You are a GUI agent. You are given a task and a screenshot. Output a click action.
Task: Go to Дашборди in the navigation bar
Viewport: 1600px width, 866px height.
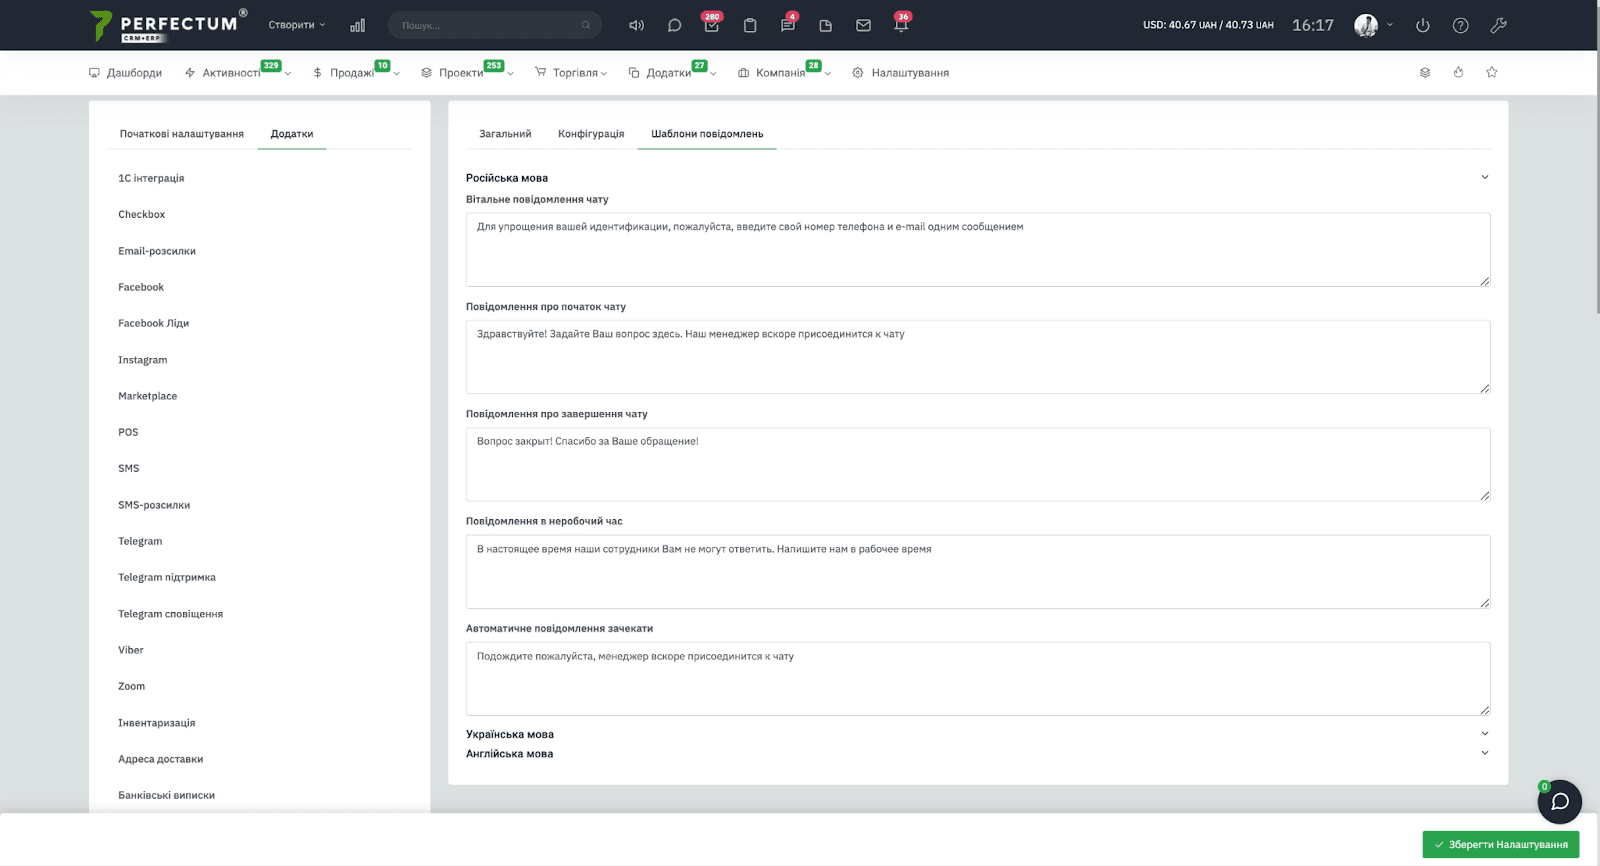pos(125,72)
